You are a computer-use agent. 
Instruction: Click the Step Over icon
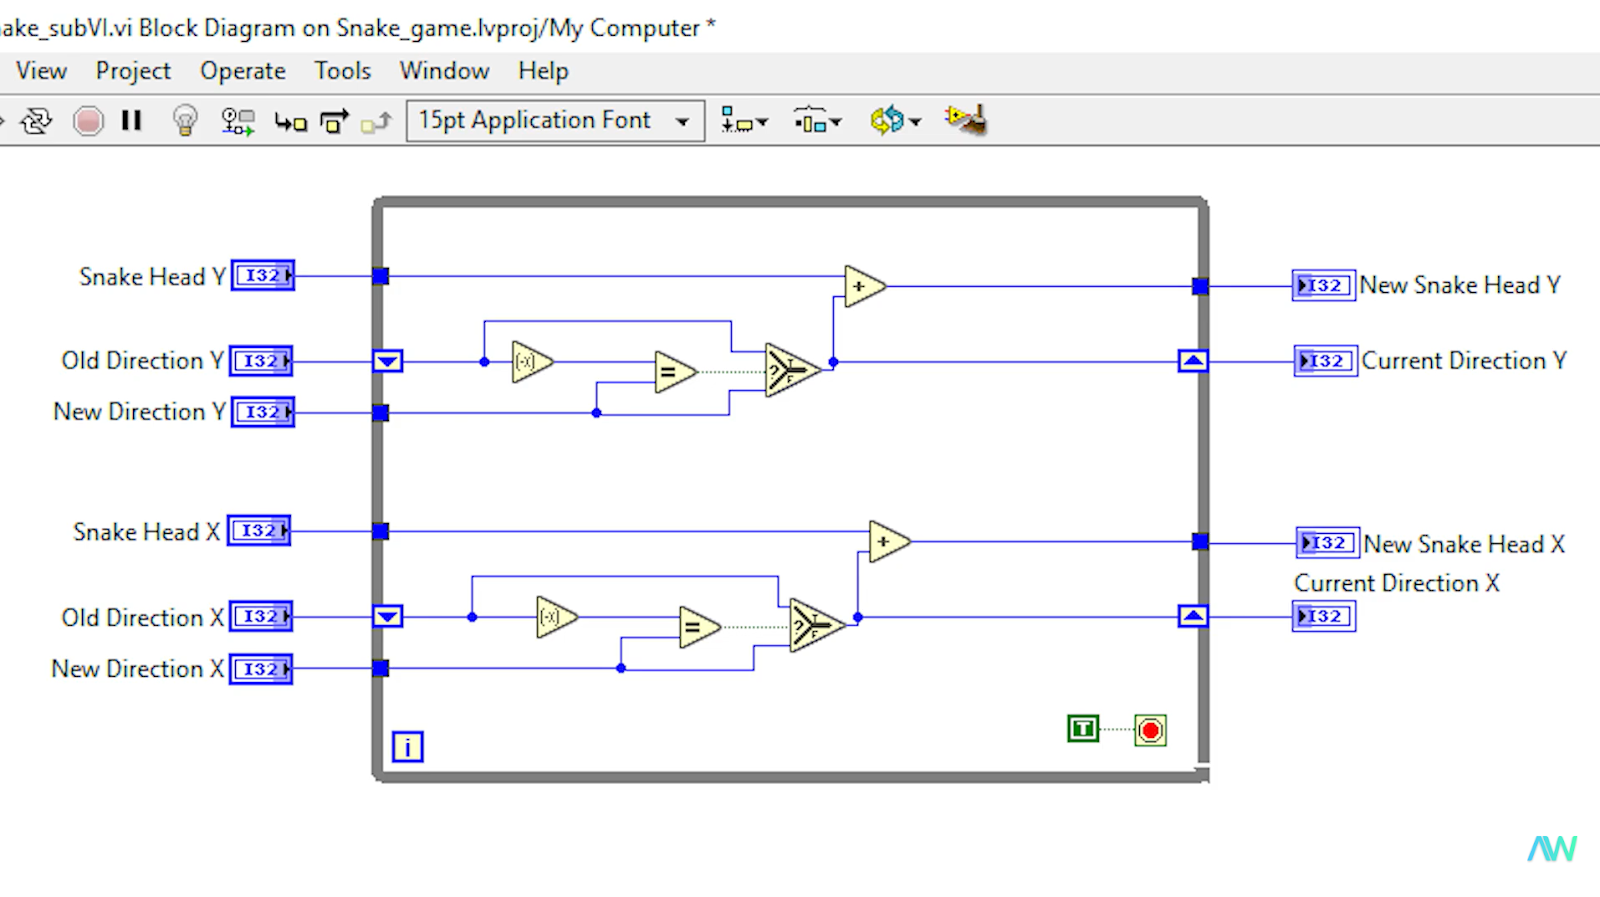(334, 121)
